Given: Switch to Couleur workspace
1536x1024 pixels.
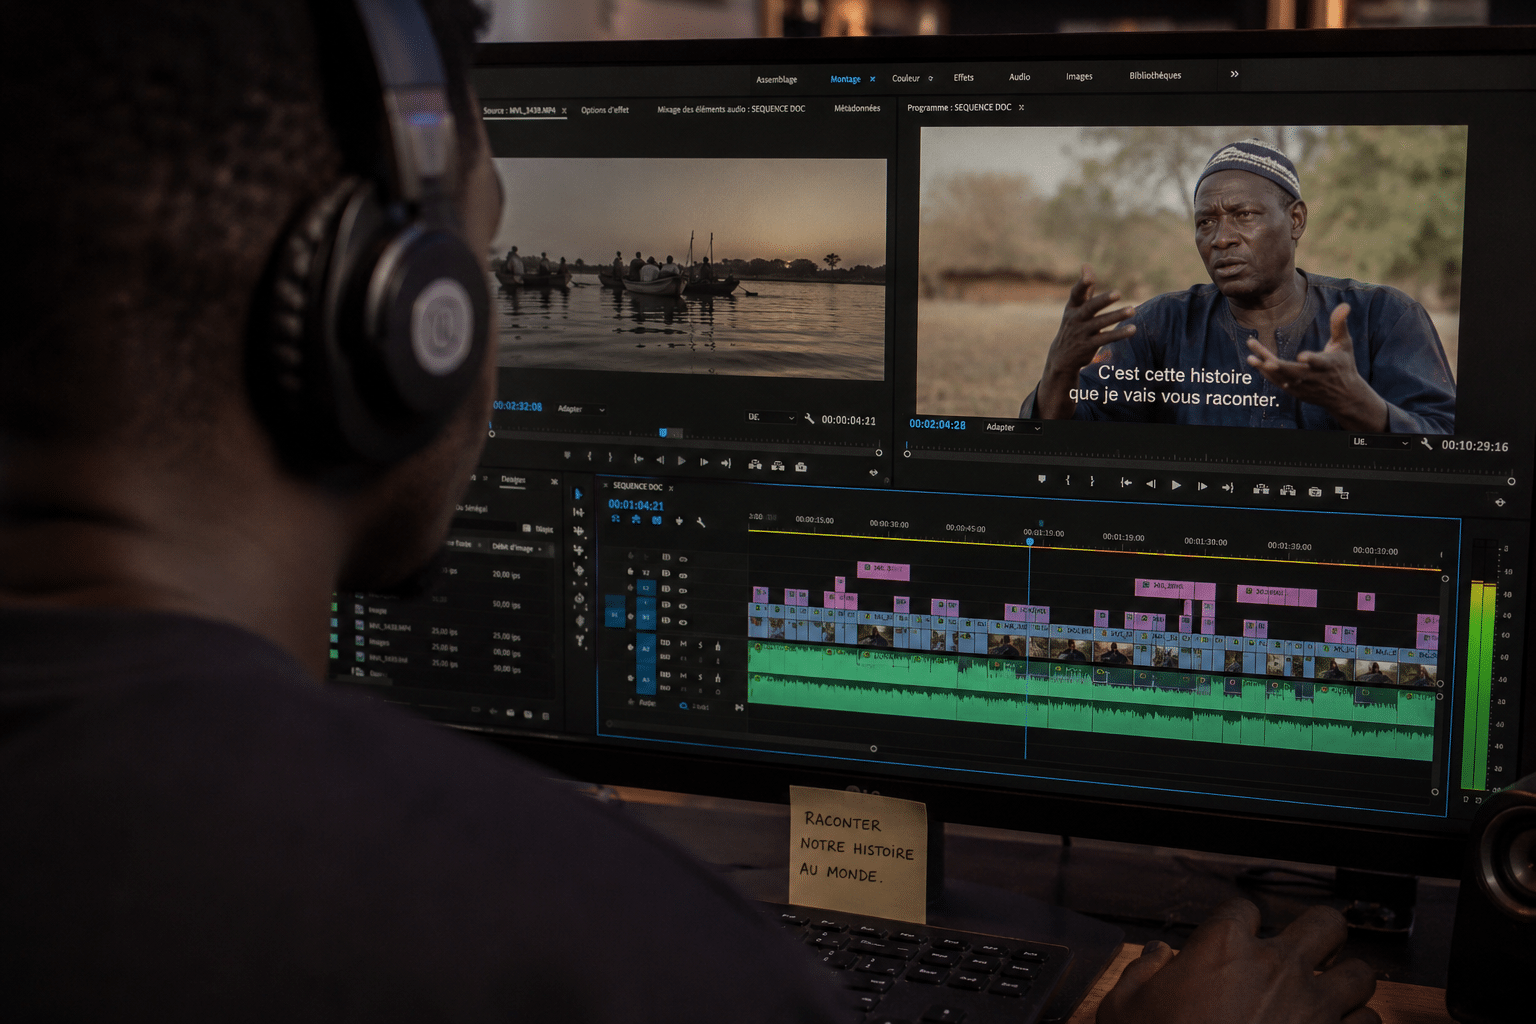Looking at the screenshot, I should pyautogui.click(x=906, y=78).
